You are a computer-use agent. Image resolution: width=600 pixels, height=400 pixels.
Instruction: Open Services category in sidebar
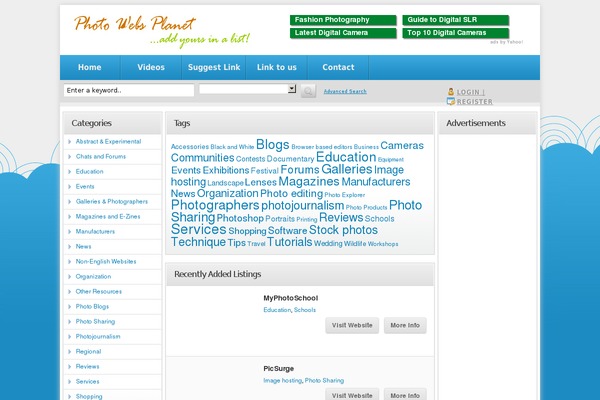[x=87, y=382]
